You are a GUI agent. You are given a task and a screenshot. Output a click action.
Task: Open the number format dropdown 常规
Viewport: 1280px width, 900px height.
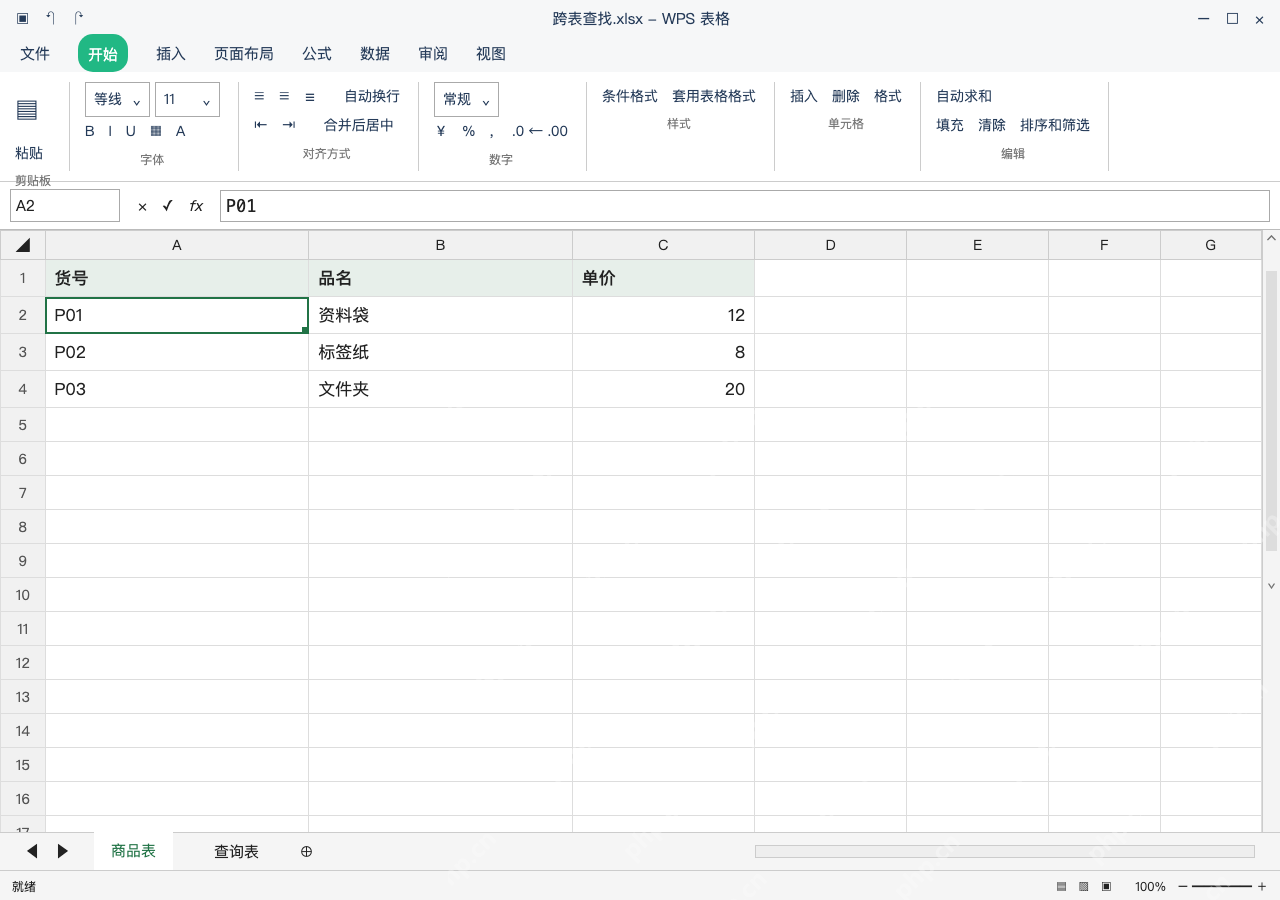tap(466, 100)
